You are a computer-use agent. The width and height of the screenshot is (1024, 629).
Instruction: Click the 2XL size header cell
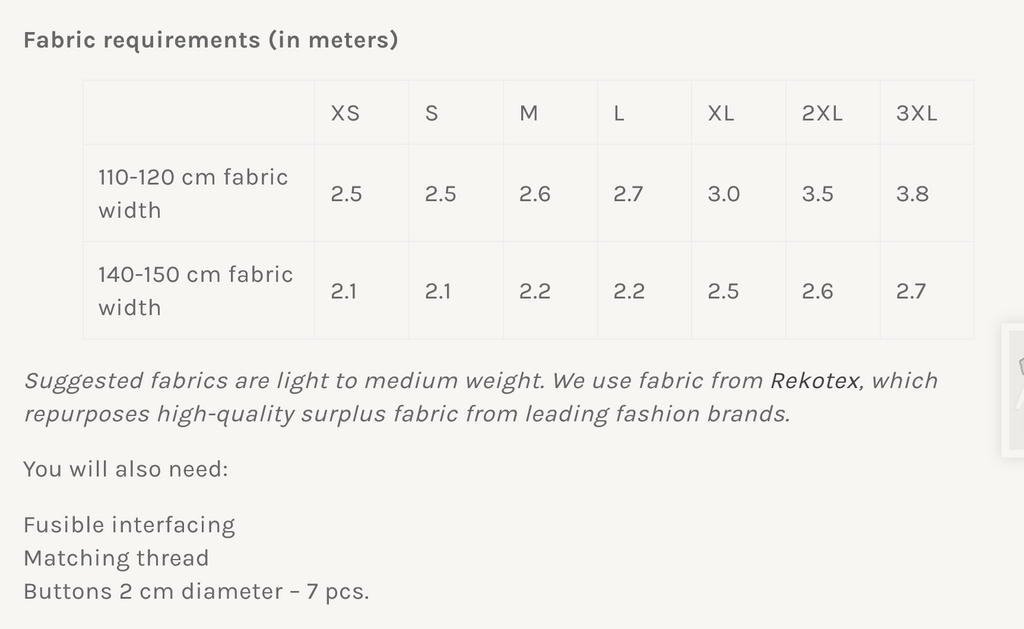(822, 113)
